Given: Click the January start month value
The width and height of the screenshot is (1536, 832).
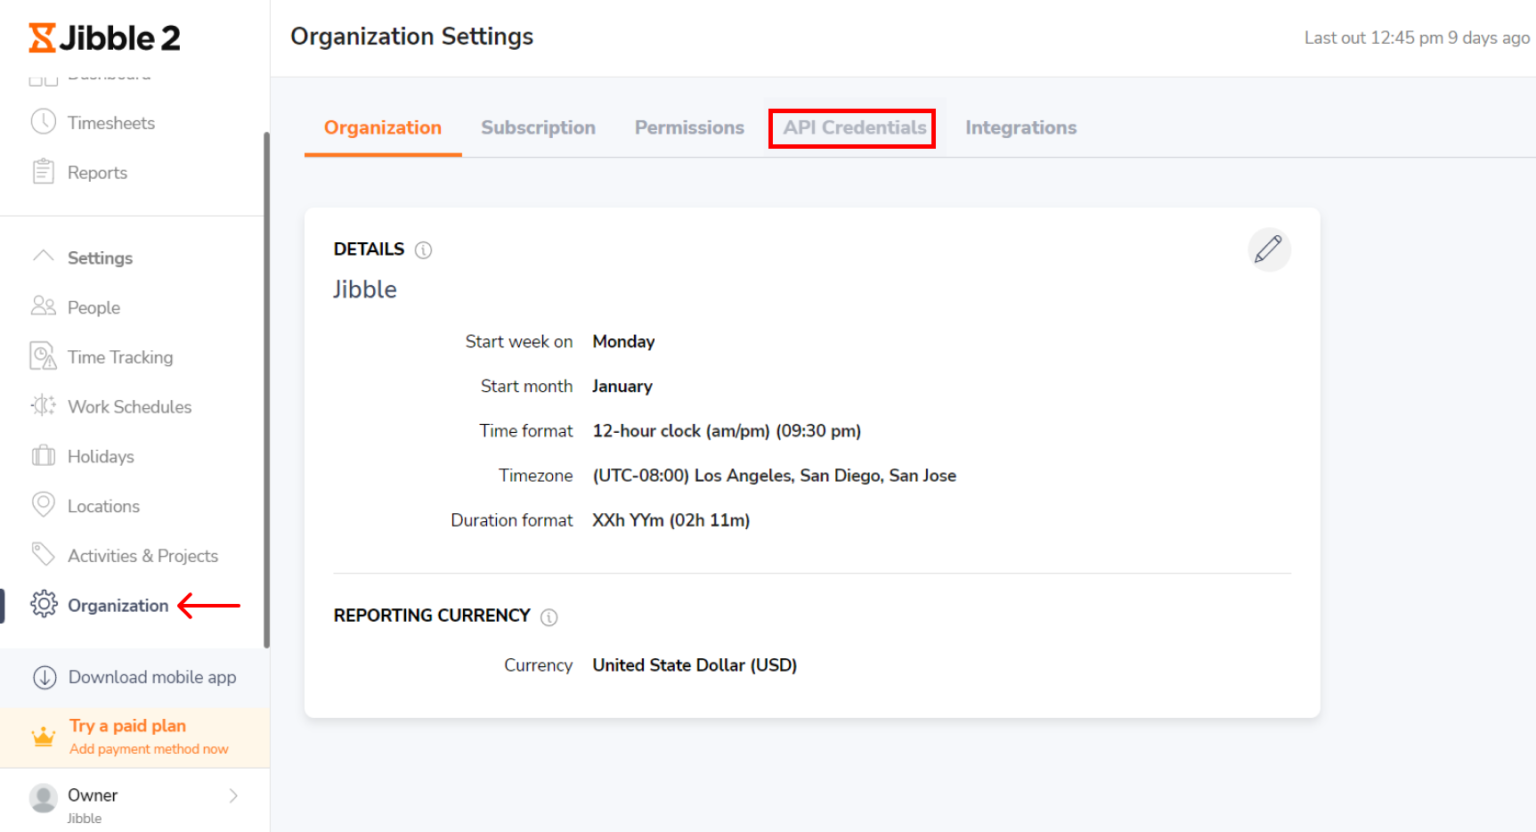Looking at the screenshot, I should click(622, 386).
